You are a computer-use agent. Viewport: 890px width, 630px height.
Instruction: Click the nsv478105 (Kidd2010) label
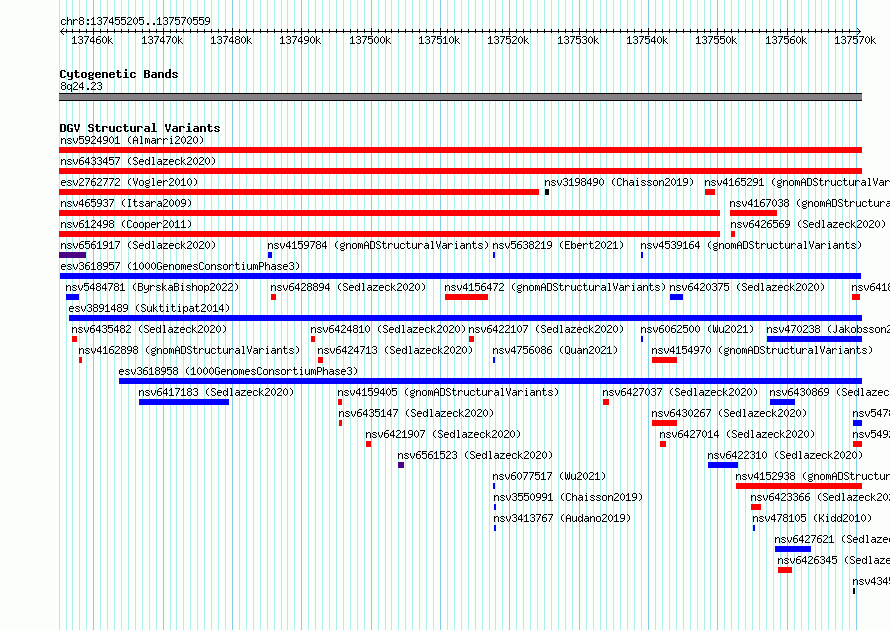(812, 518)
